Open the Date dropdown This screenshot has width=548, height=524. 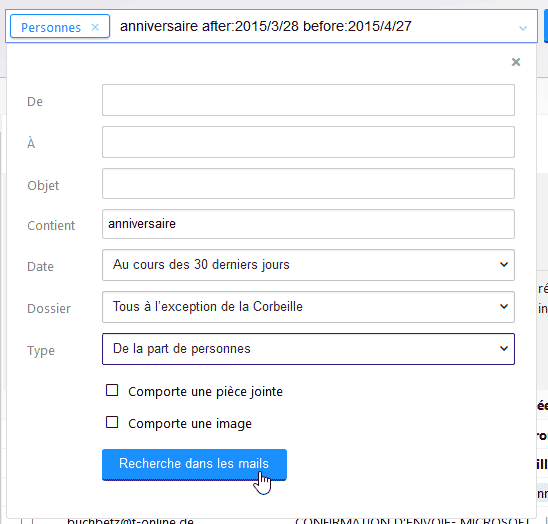tap(308, 265)
